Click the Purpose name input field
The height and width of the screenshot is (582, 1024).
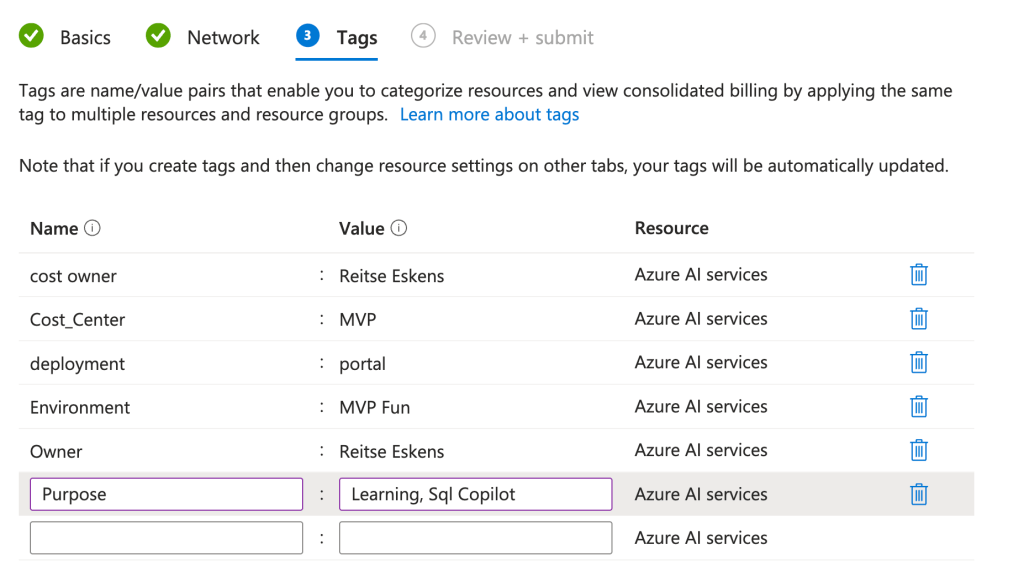click(x=166, y=494)
